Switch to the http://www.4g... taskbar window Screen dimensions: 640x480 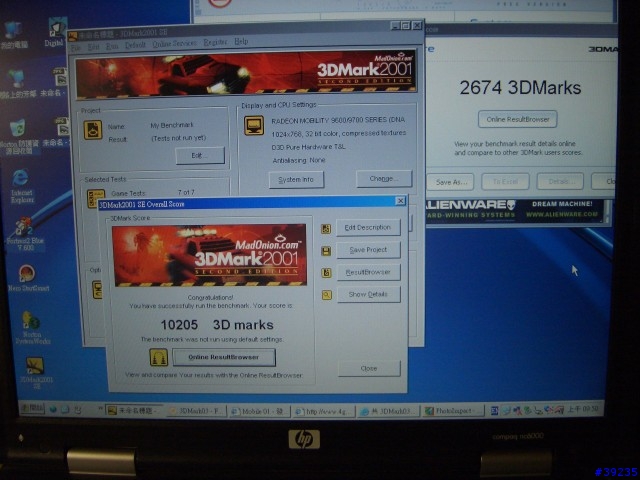[324, 411]
